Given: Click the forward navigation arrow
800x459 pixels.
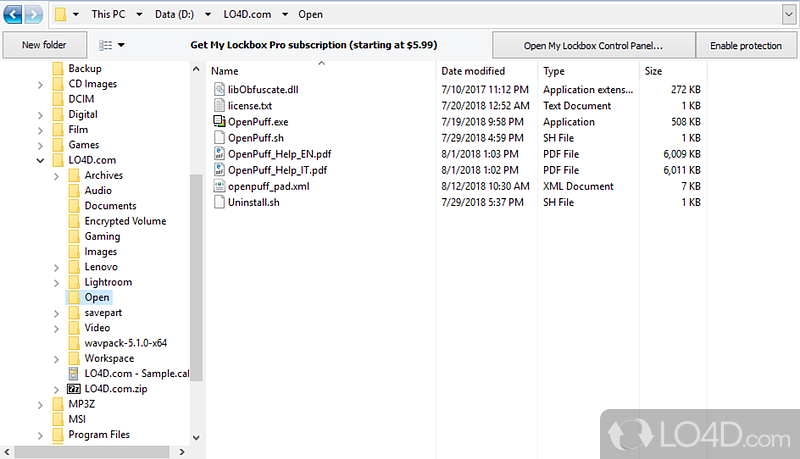Looking at the screenshot, I should (34, 15).
